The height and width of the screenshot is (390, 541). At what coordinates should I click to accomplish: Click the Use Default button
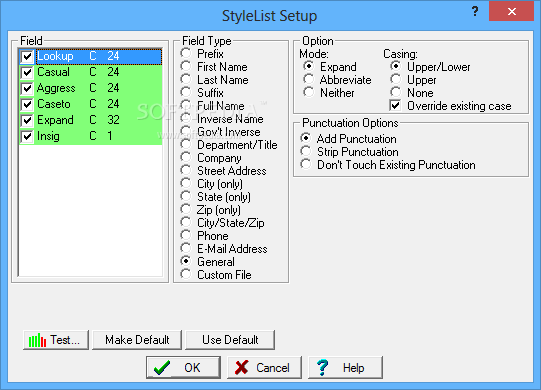230,340
